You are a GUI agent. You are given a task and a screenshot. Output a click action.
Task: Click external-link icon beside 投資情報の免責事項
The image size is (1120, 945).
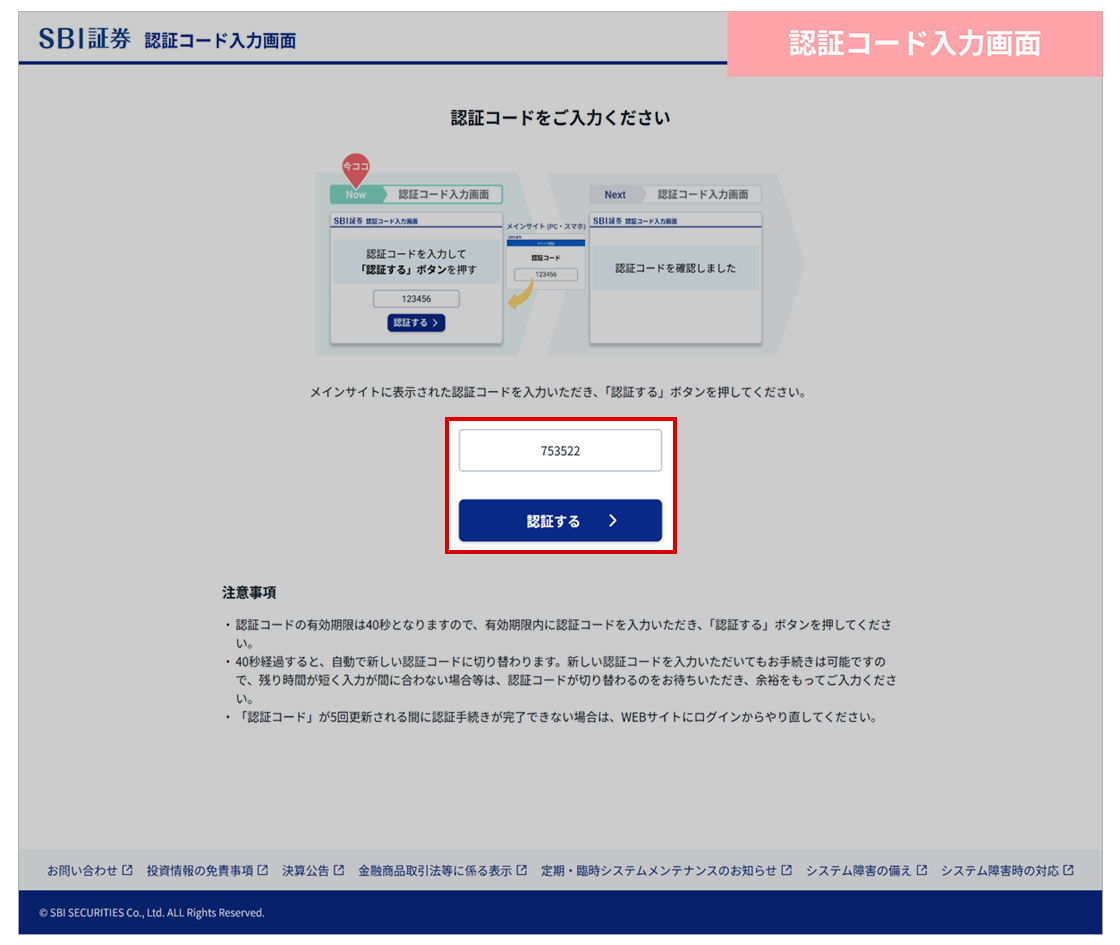coord(262,871)
